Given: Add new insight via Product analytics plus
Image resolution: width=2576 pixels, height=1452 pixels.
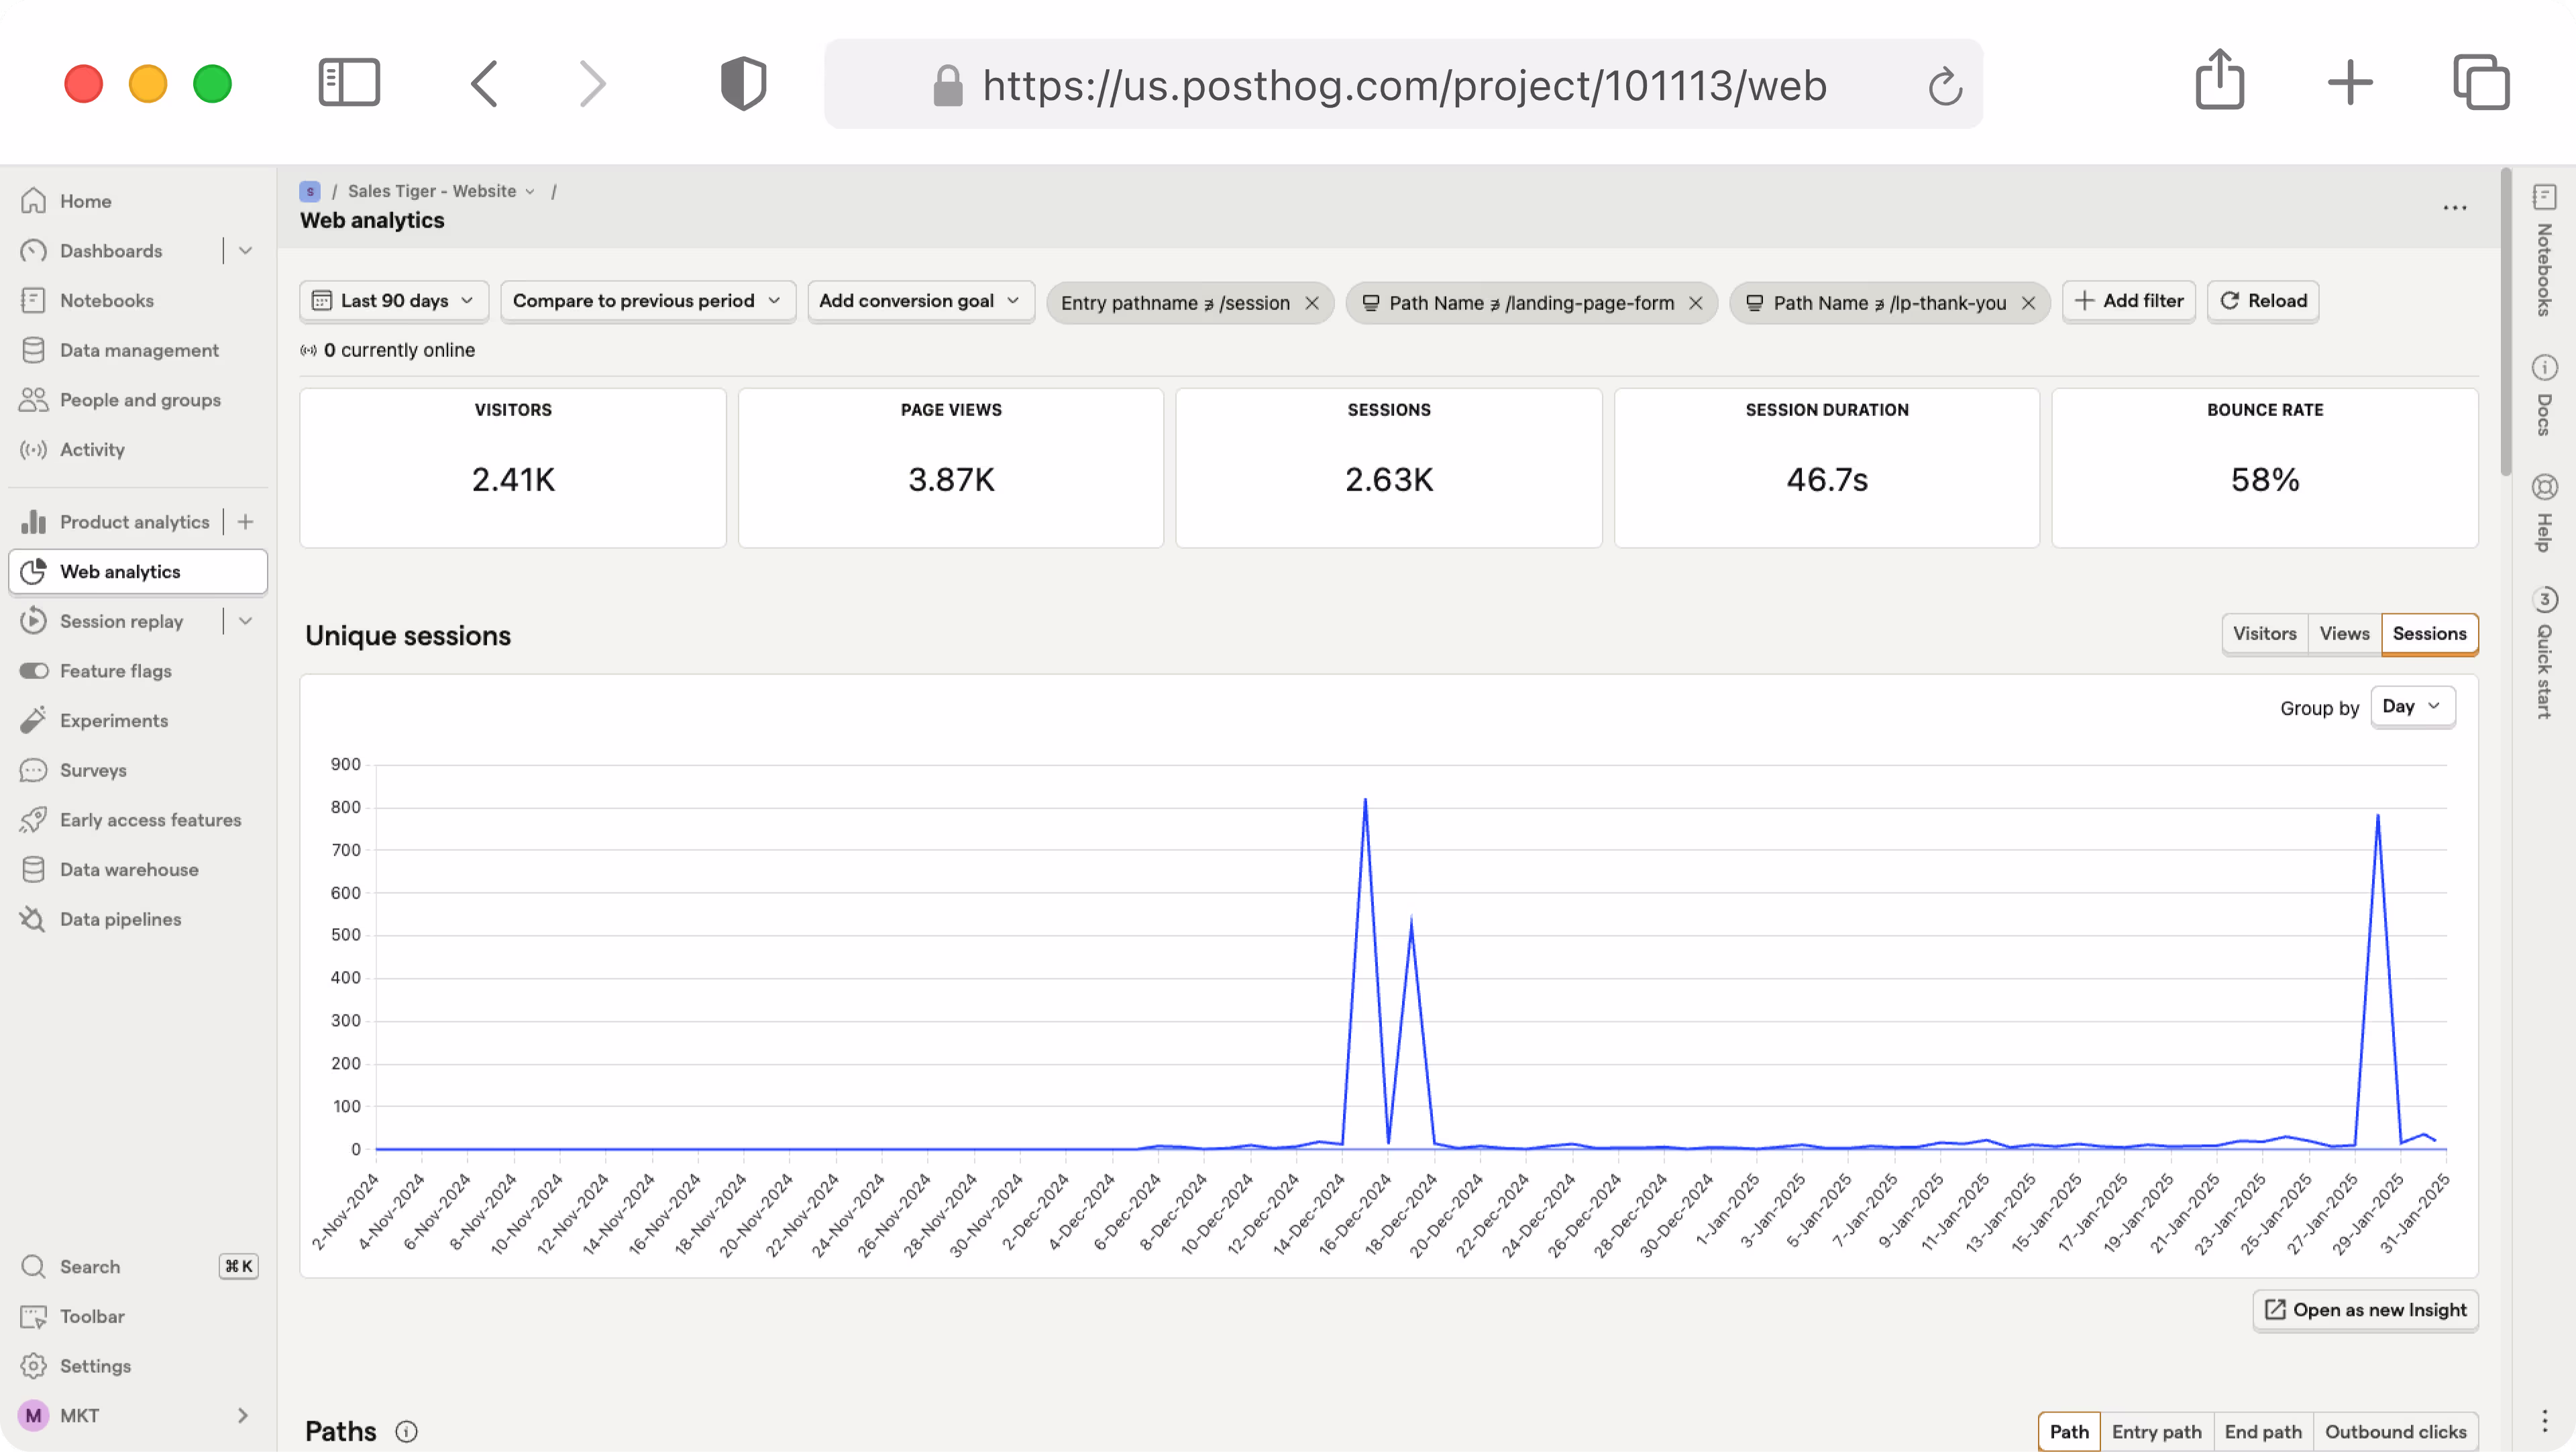Looking at the screenshot, I should (x=245, y=522).
